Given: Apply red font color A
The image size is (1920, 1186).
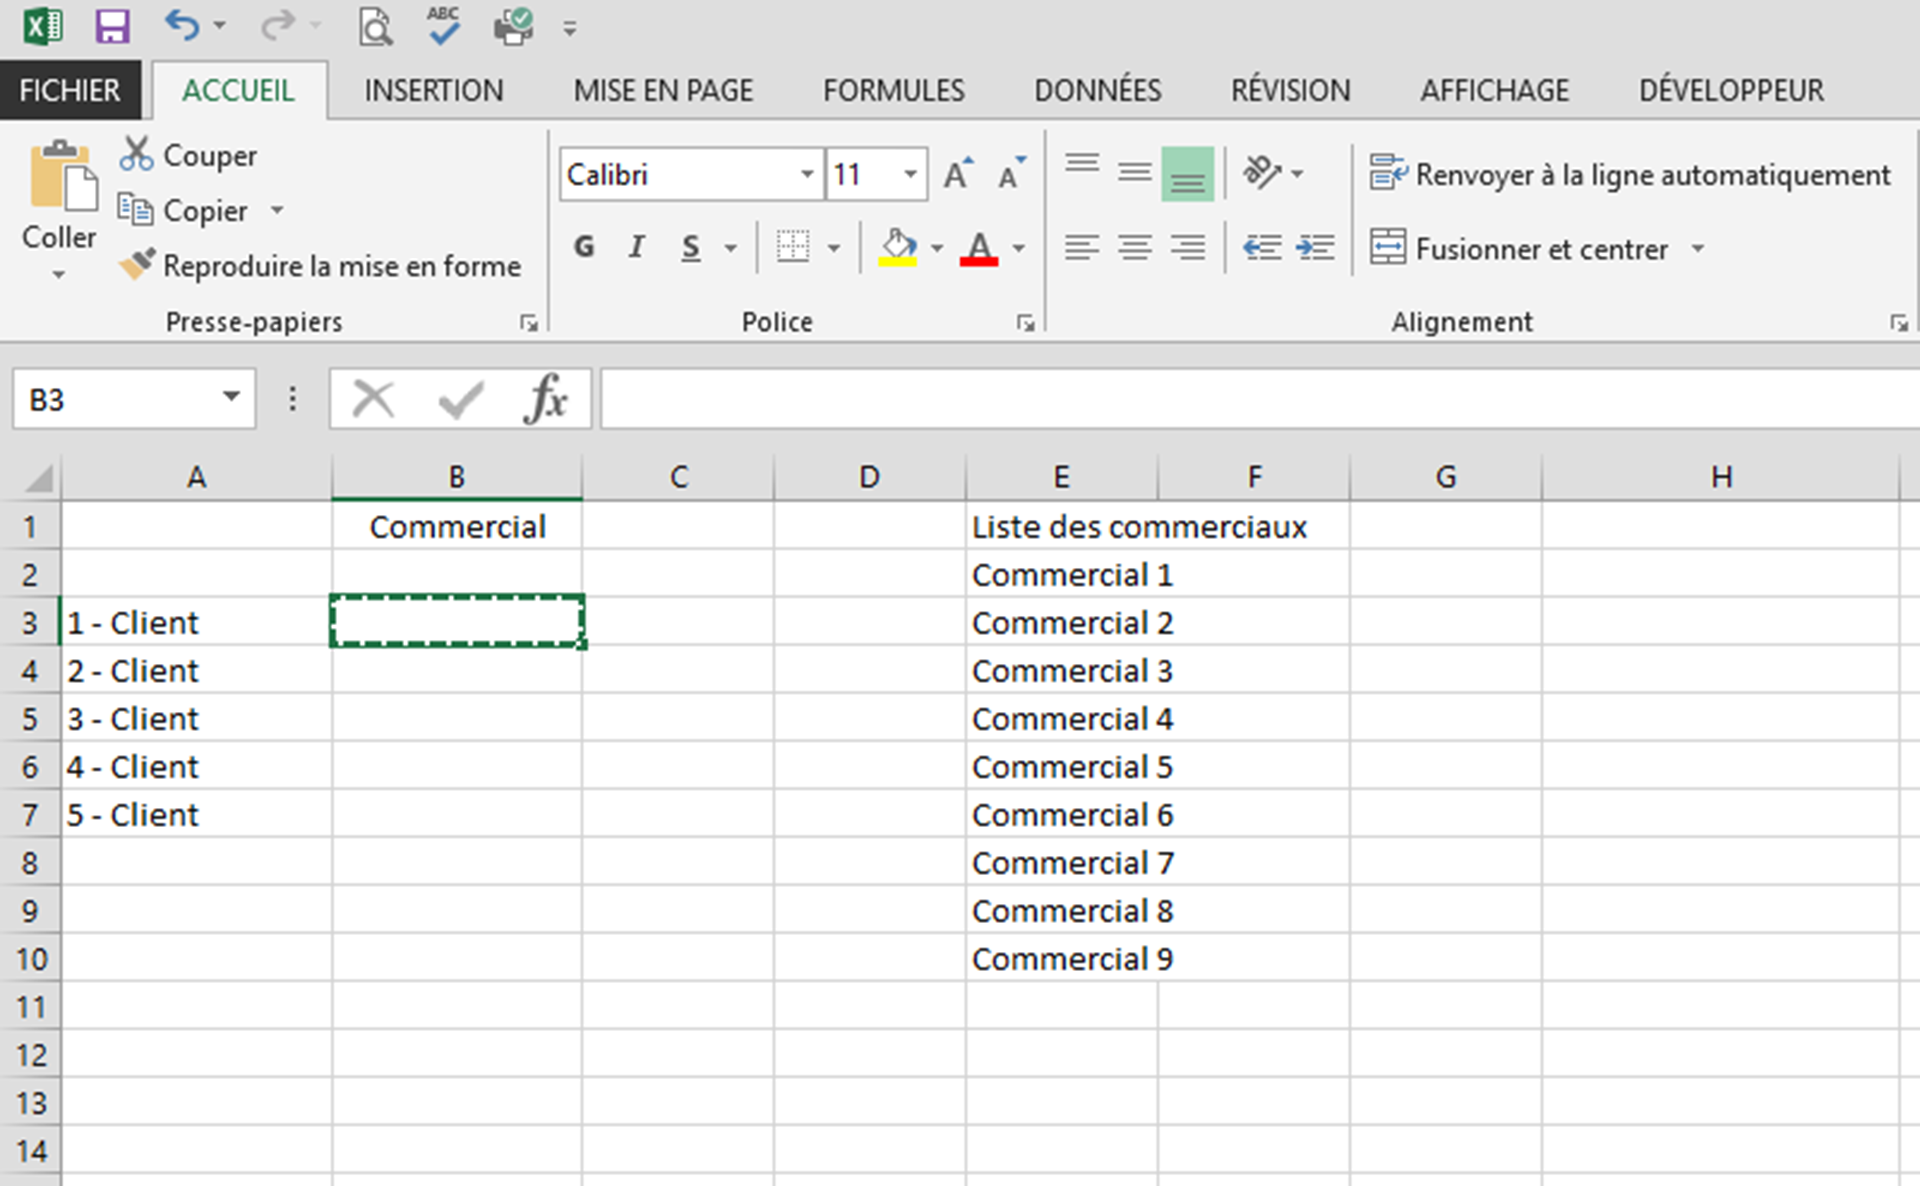Looking at the screenshot, I should (x=979, y=247).
